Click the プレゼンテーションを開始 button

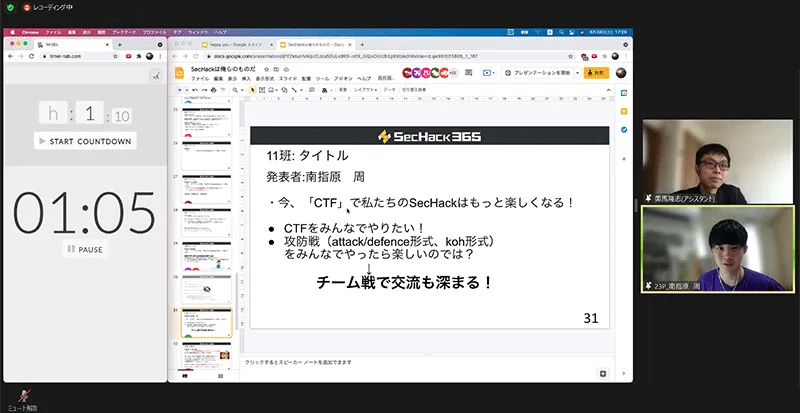pyautogui.click(x=537, y=73)
